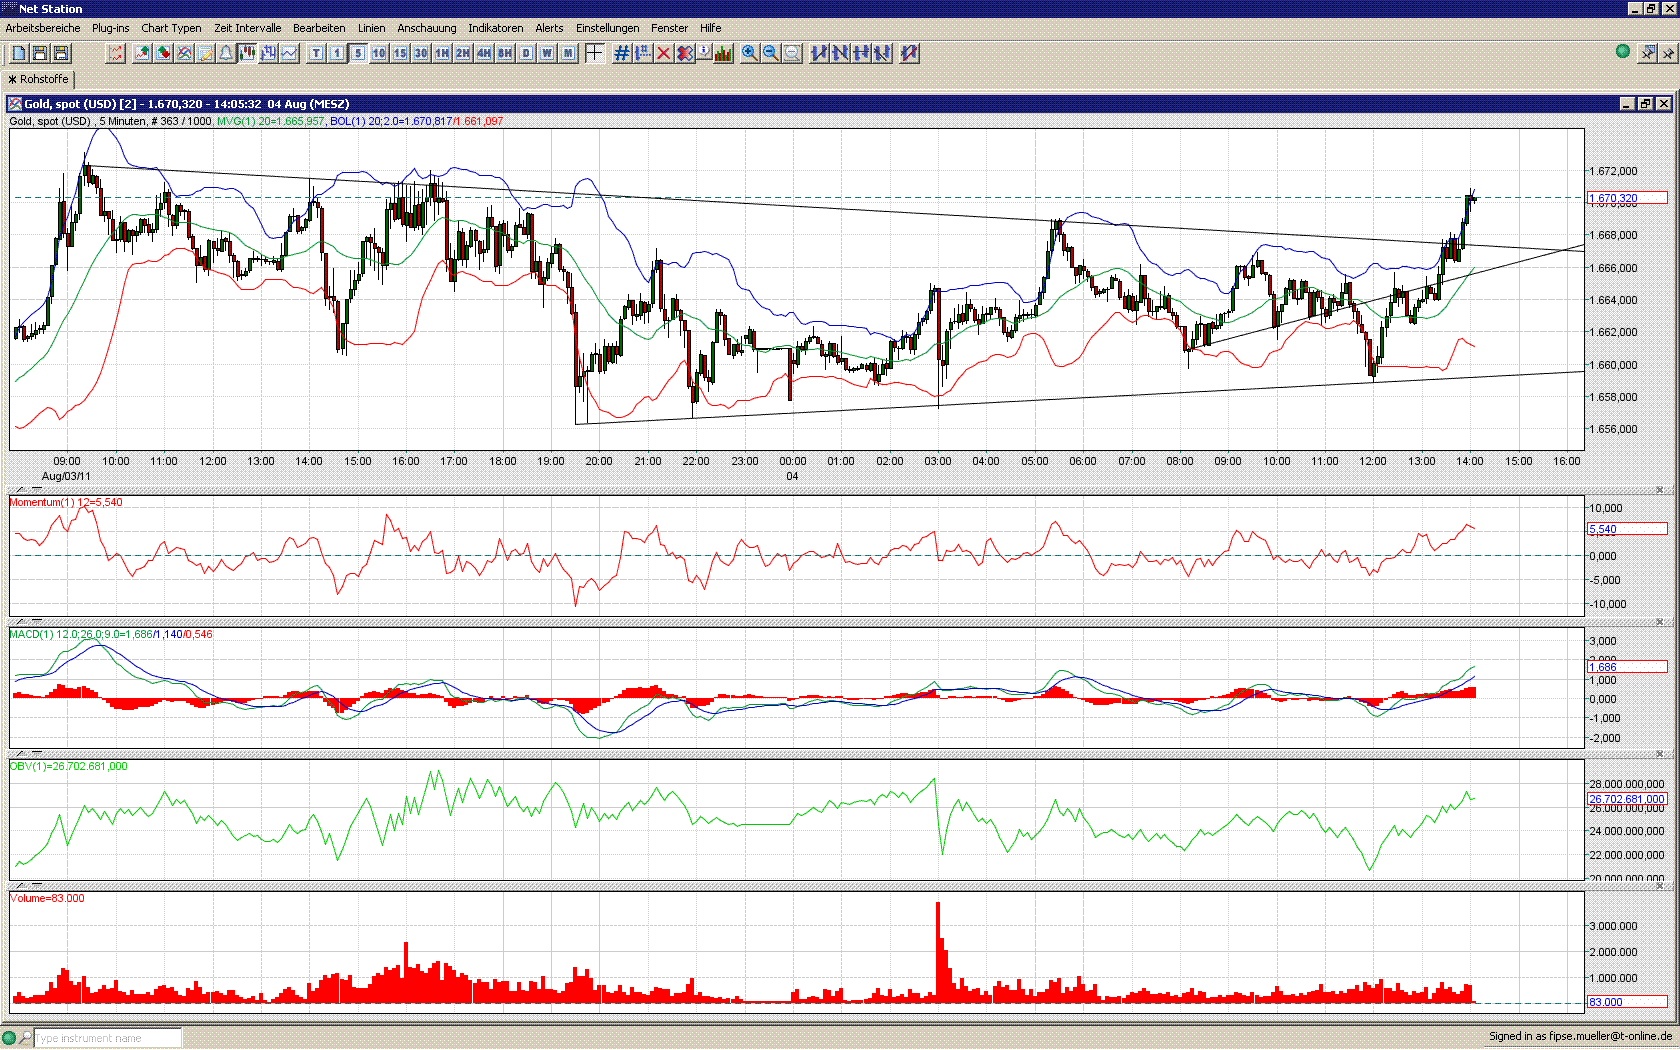Select the 5-minute interval button

pos(358,53)
